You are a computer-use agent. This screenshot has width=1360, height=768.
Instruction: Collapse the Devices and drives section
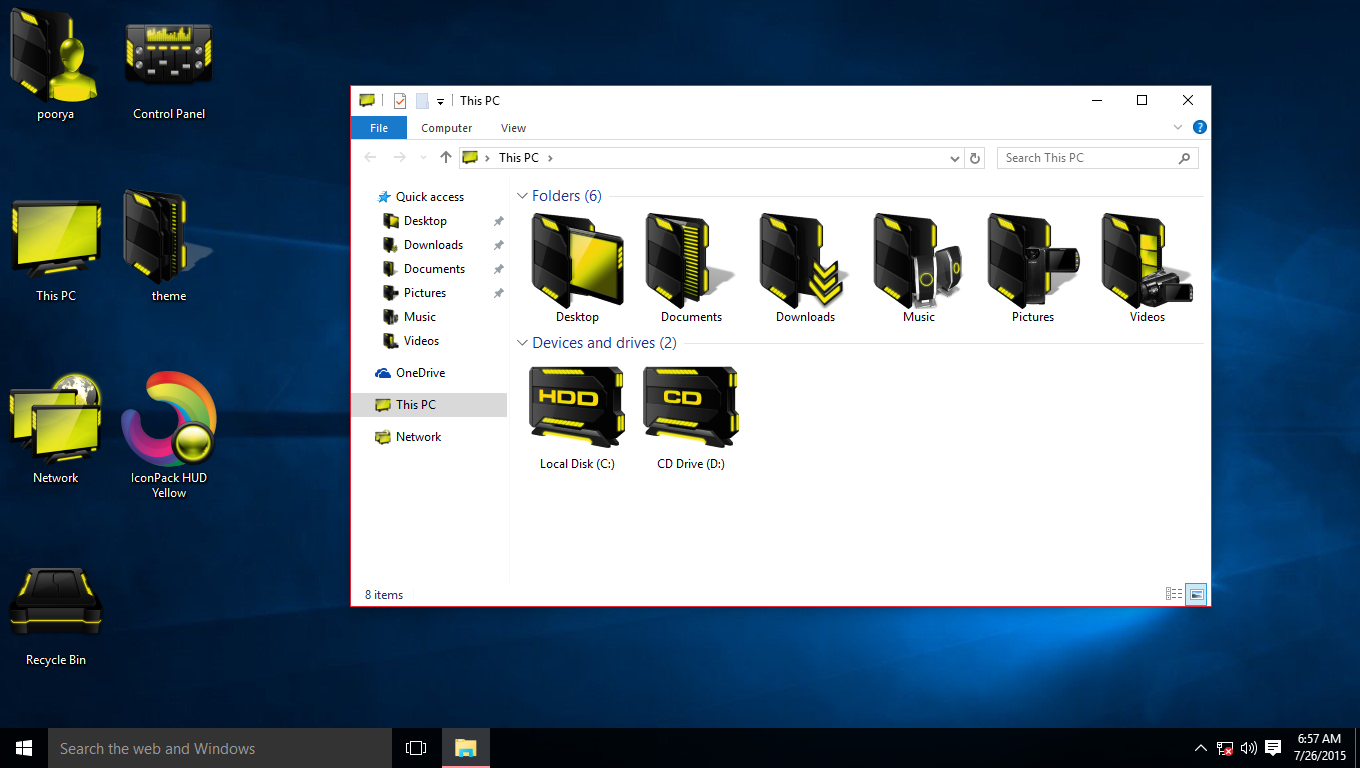pos(522,342)
